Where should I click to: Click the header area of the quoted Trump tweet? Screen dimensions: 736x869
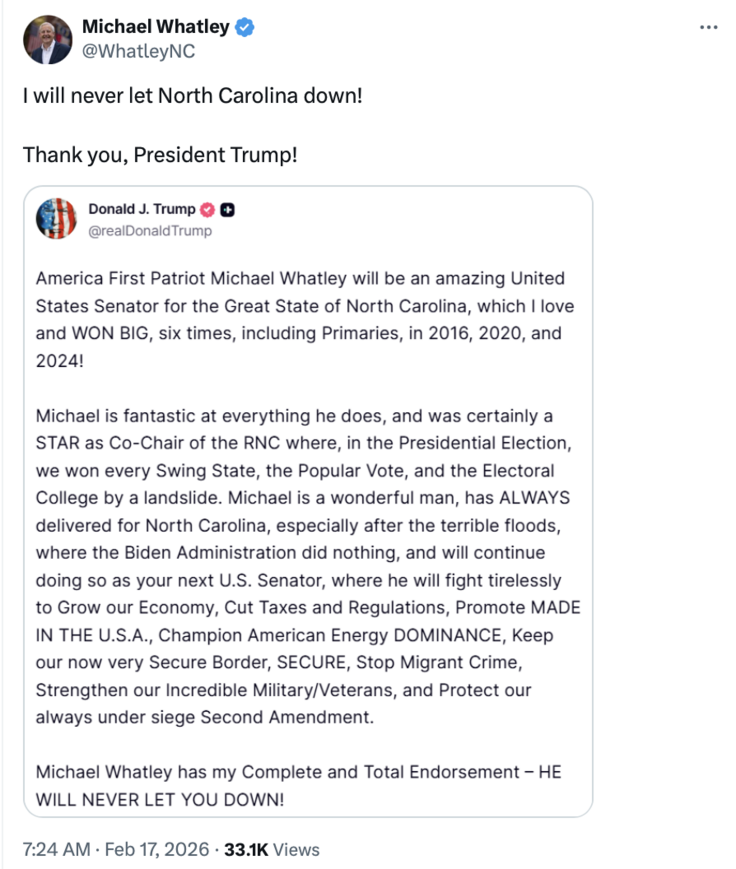tap(140, 218)
